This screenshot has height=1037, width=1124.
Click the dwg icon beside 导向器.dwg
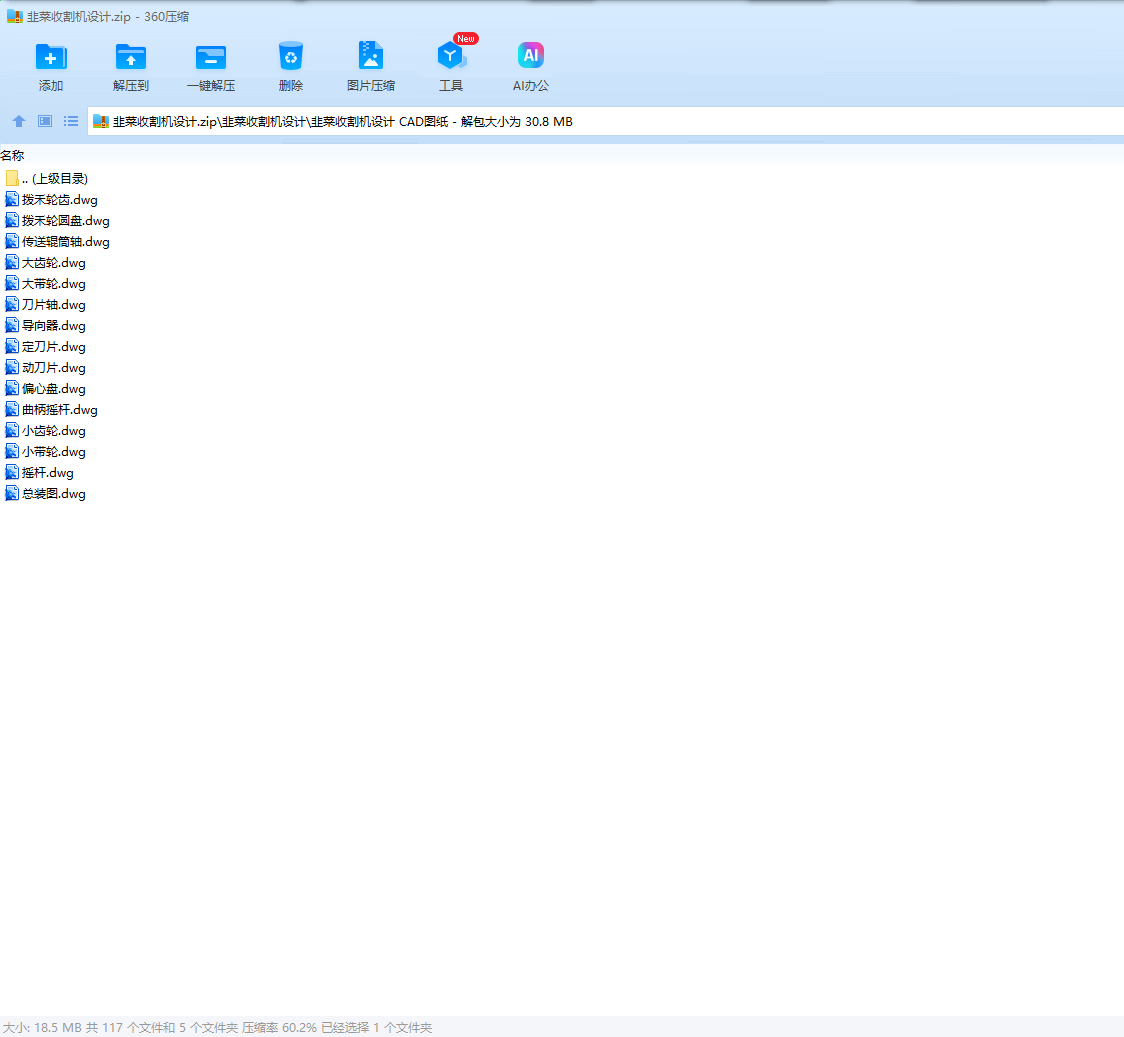click(12, 325)
